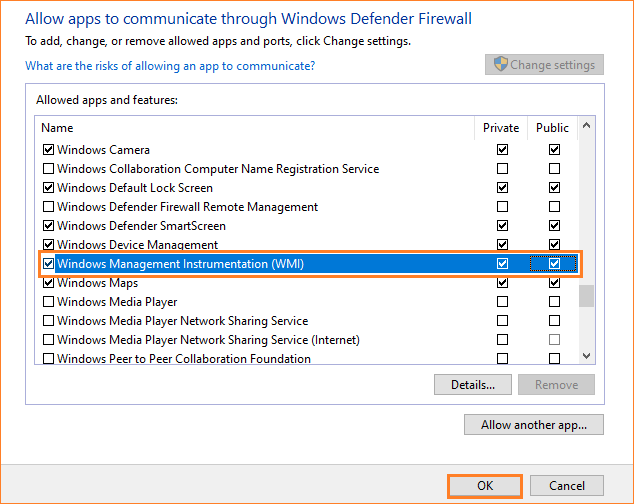
Task: Select the Windows Camera row text
Action: (x=103, y=150)
